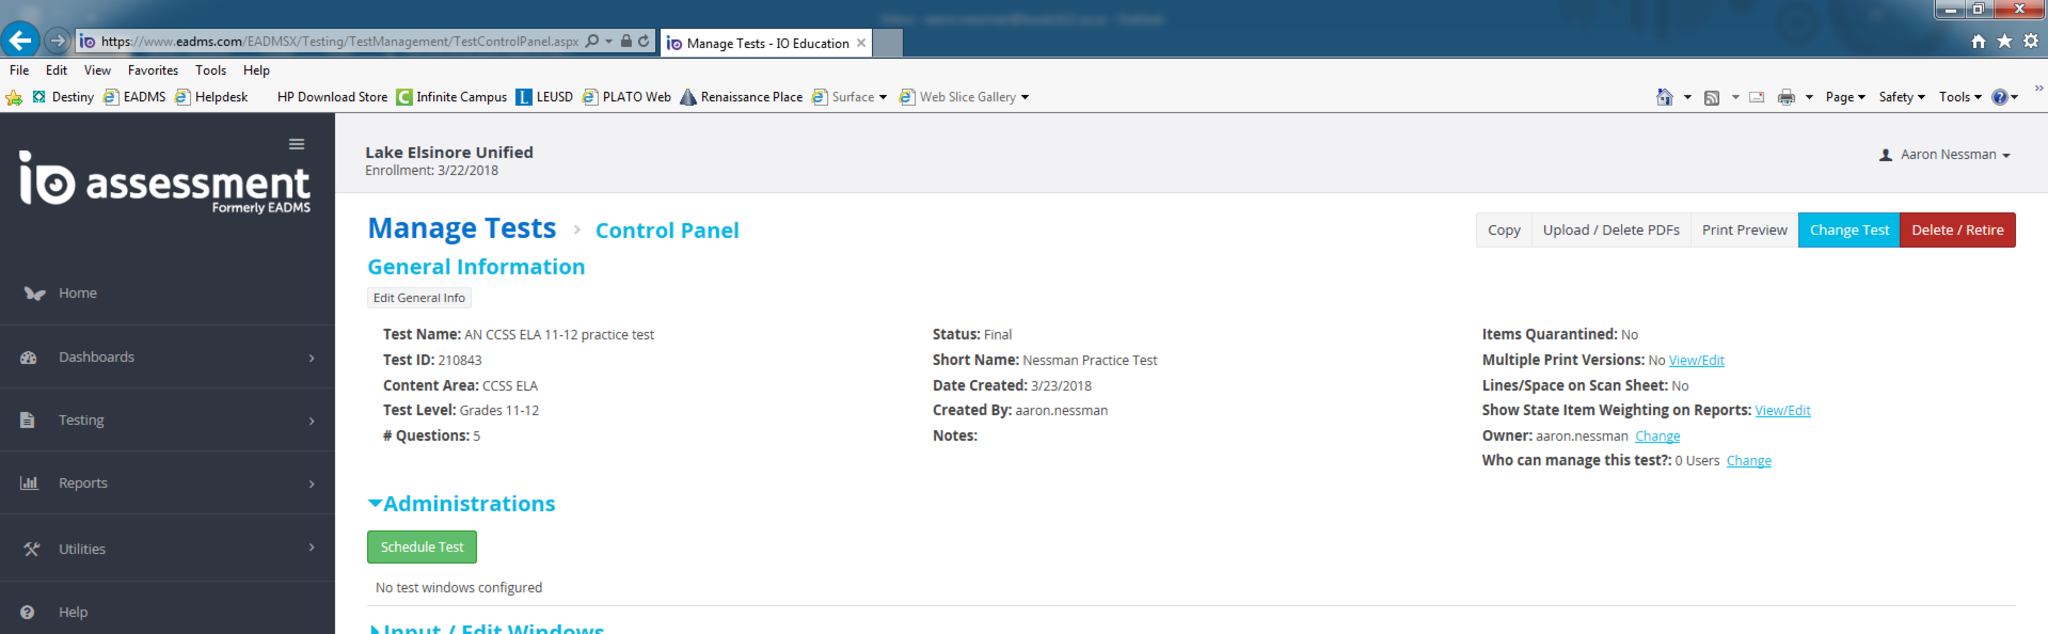
Task: Click the browser address bar URL field
Action: point(340,41)
